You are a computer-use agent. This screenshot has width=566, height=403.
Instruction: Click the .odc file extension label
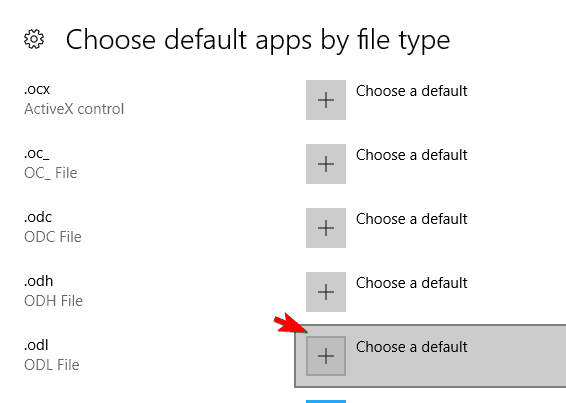pos(38,217)
